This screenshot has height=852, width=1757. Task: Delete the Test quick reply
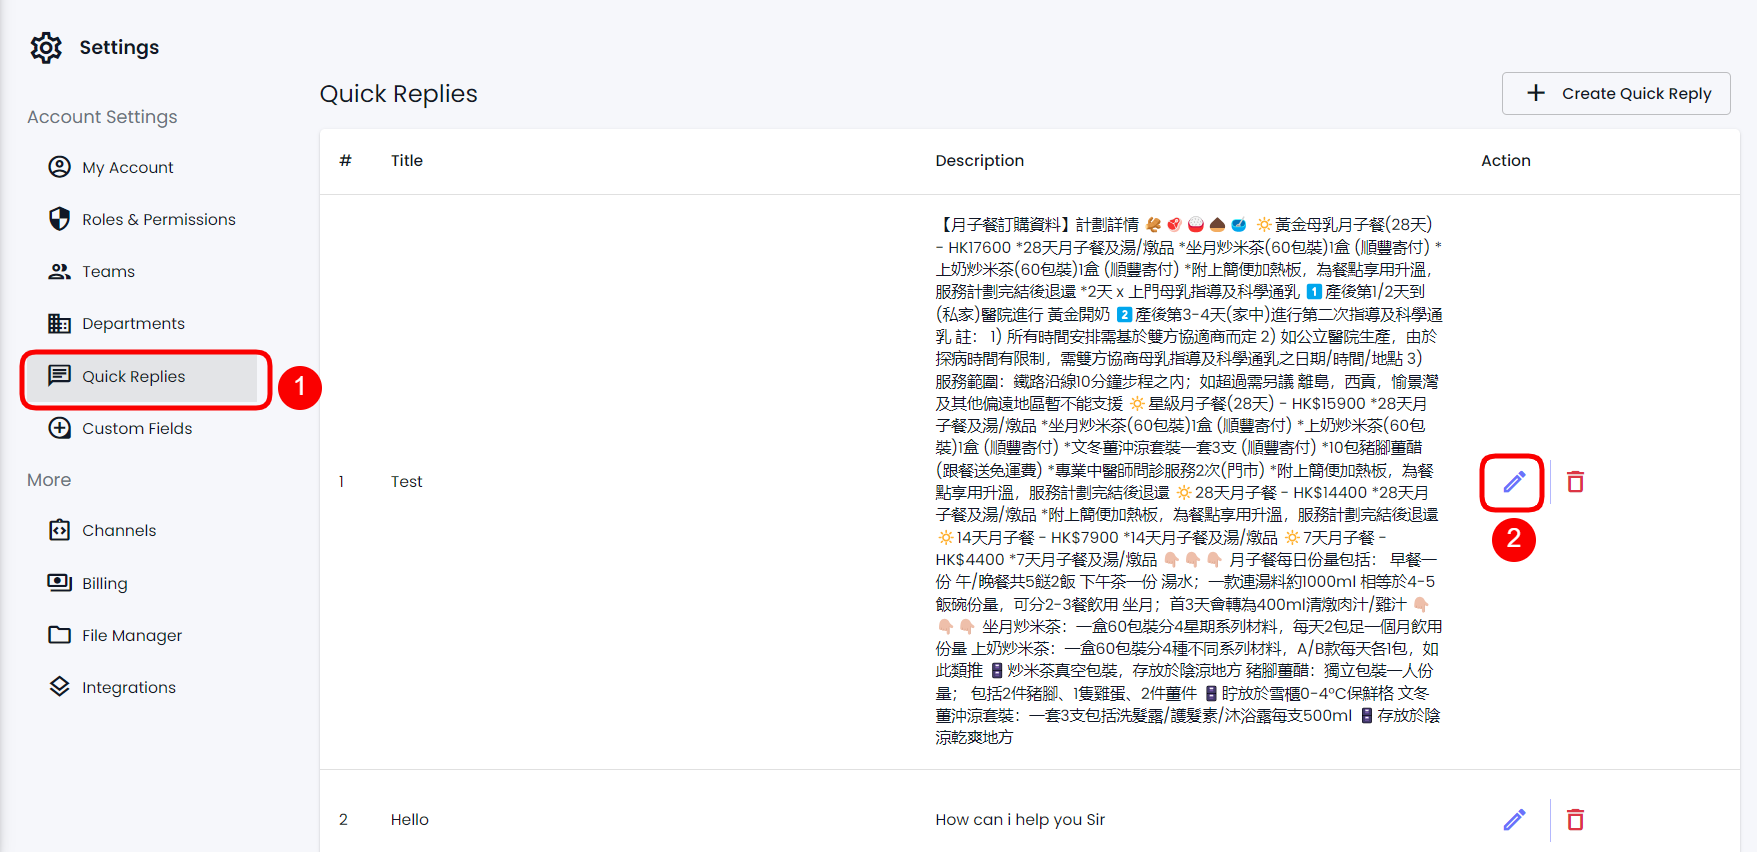(1575, 482)
